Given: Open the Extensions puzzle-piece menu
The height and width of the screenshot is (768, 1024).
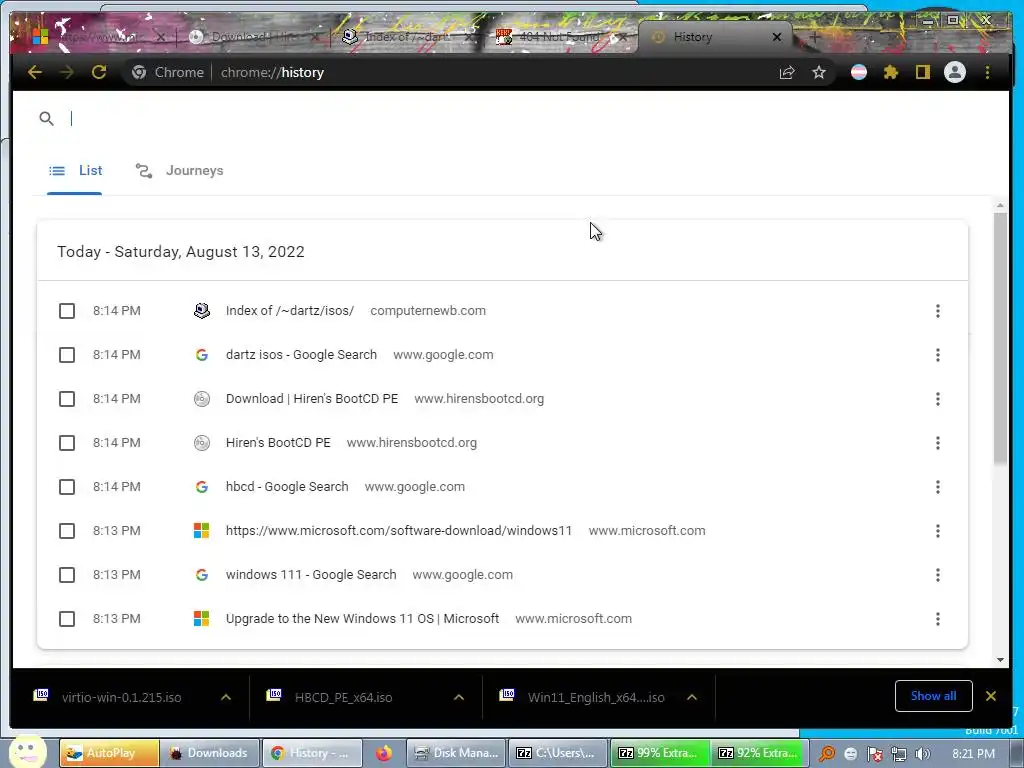Looking at the screenshot, I should 891,72.
